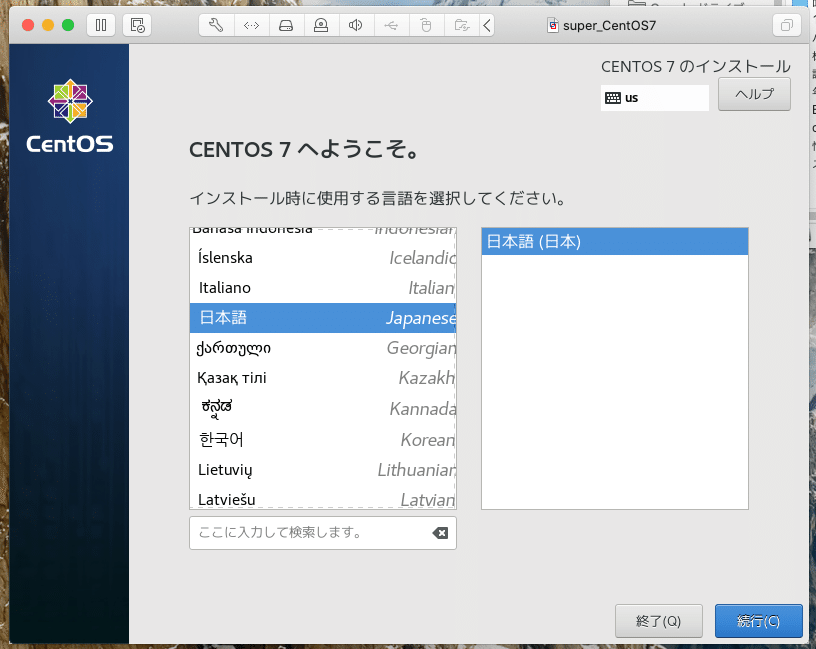Image resolution: width=816 pixels, height=649 pixels.
Task: Select the Kannada language row
Action: (323, 409)
